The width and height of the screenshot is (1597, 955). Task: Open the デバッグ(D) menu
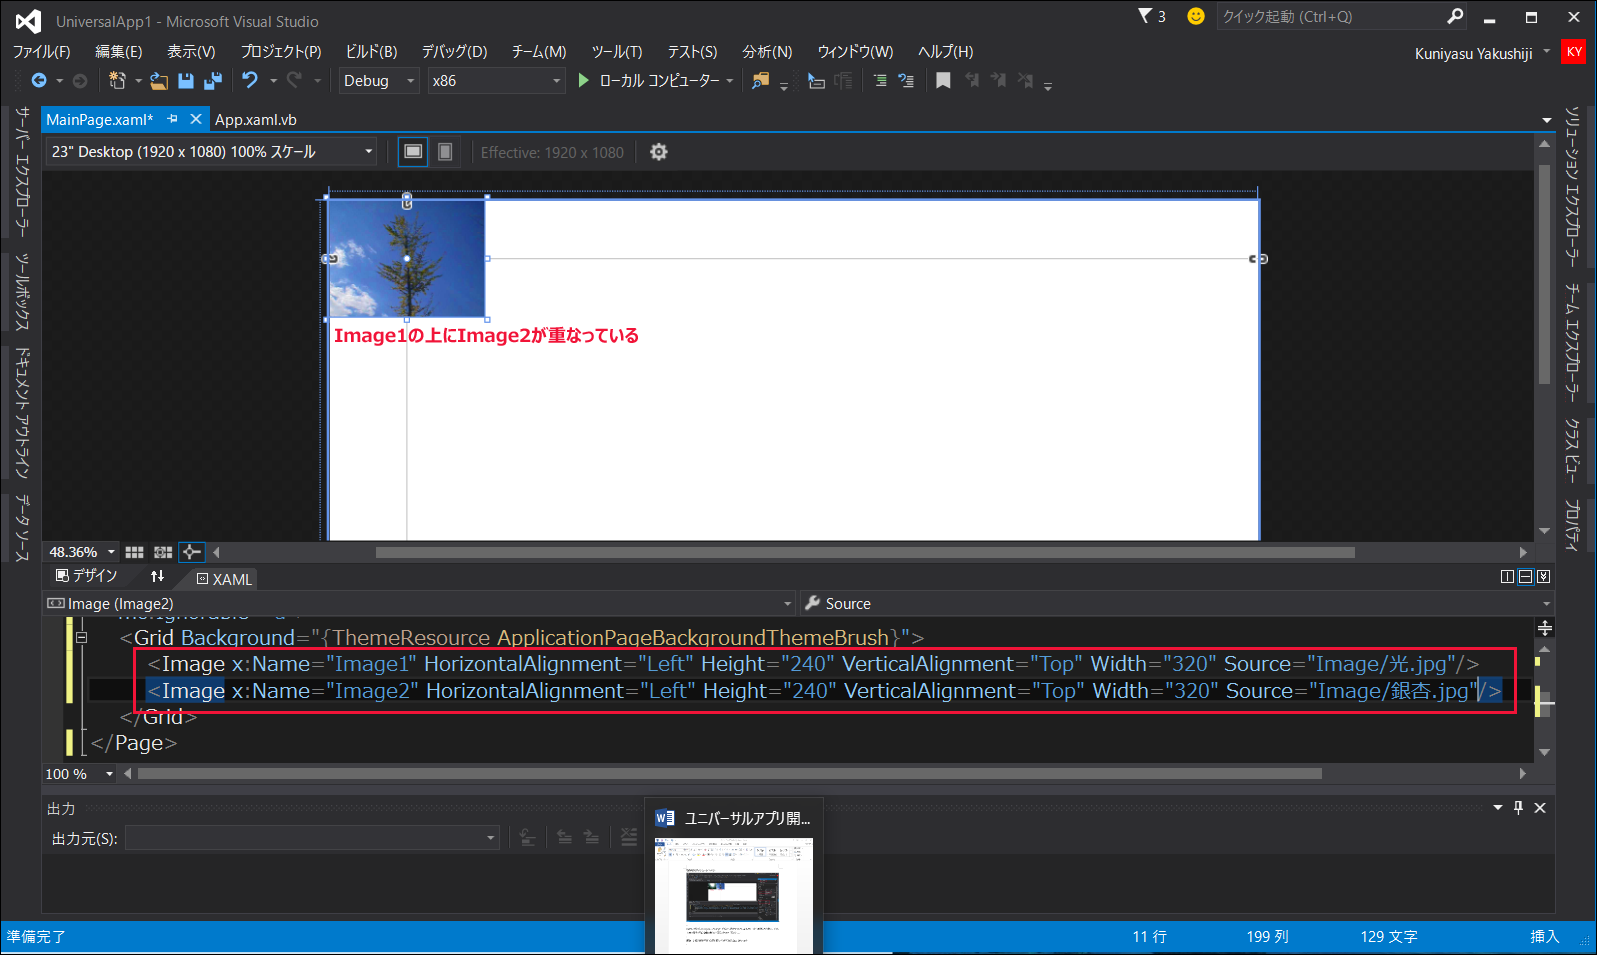[x=454, y=52]
